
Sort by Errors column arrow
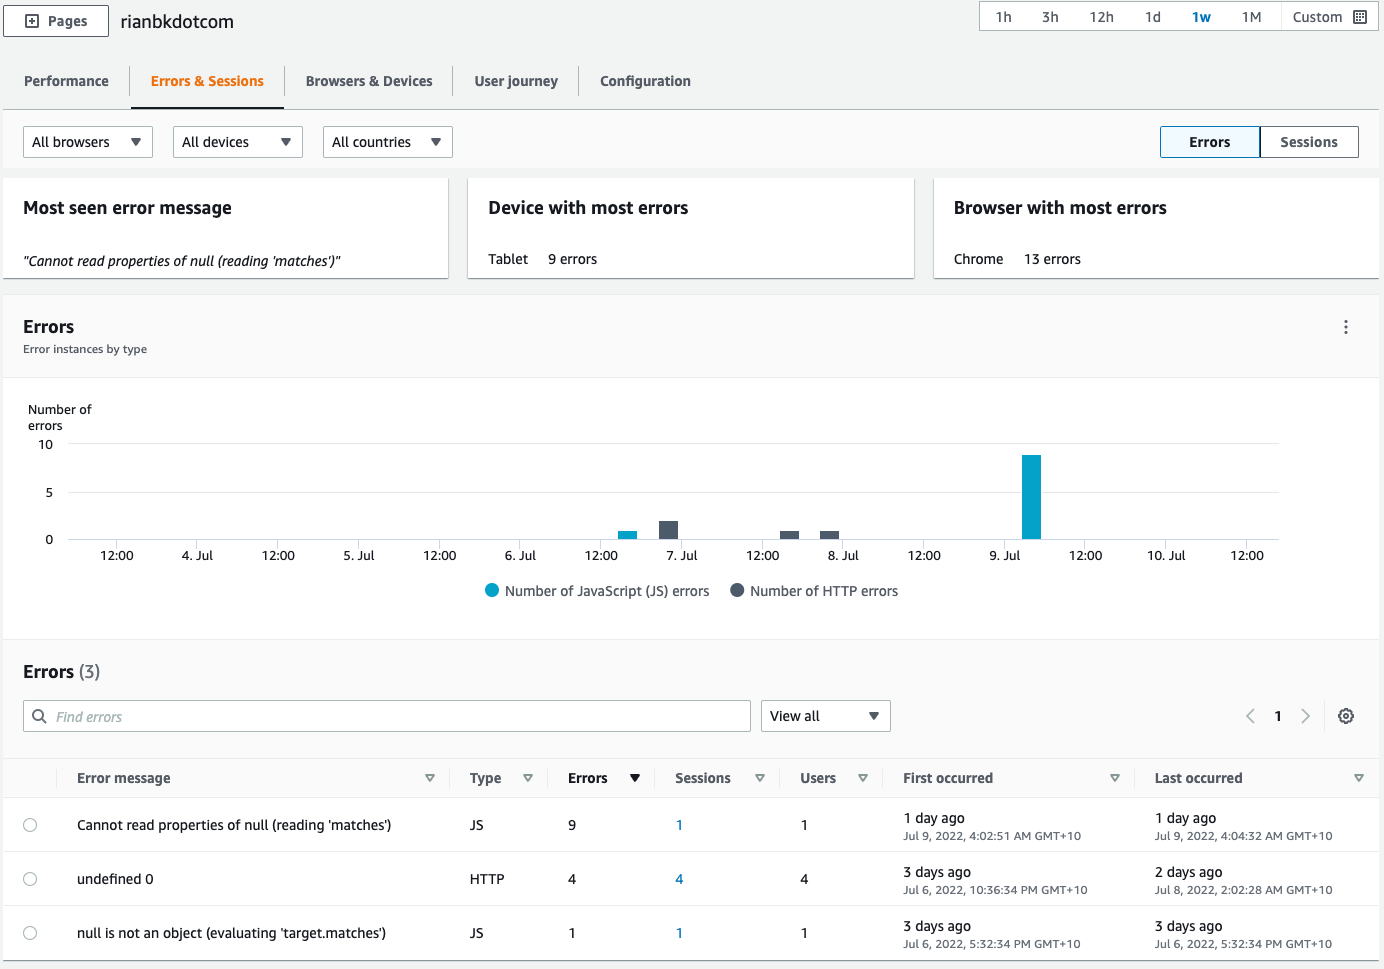click(635, 778)
